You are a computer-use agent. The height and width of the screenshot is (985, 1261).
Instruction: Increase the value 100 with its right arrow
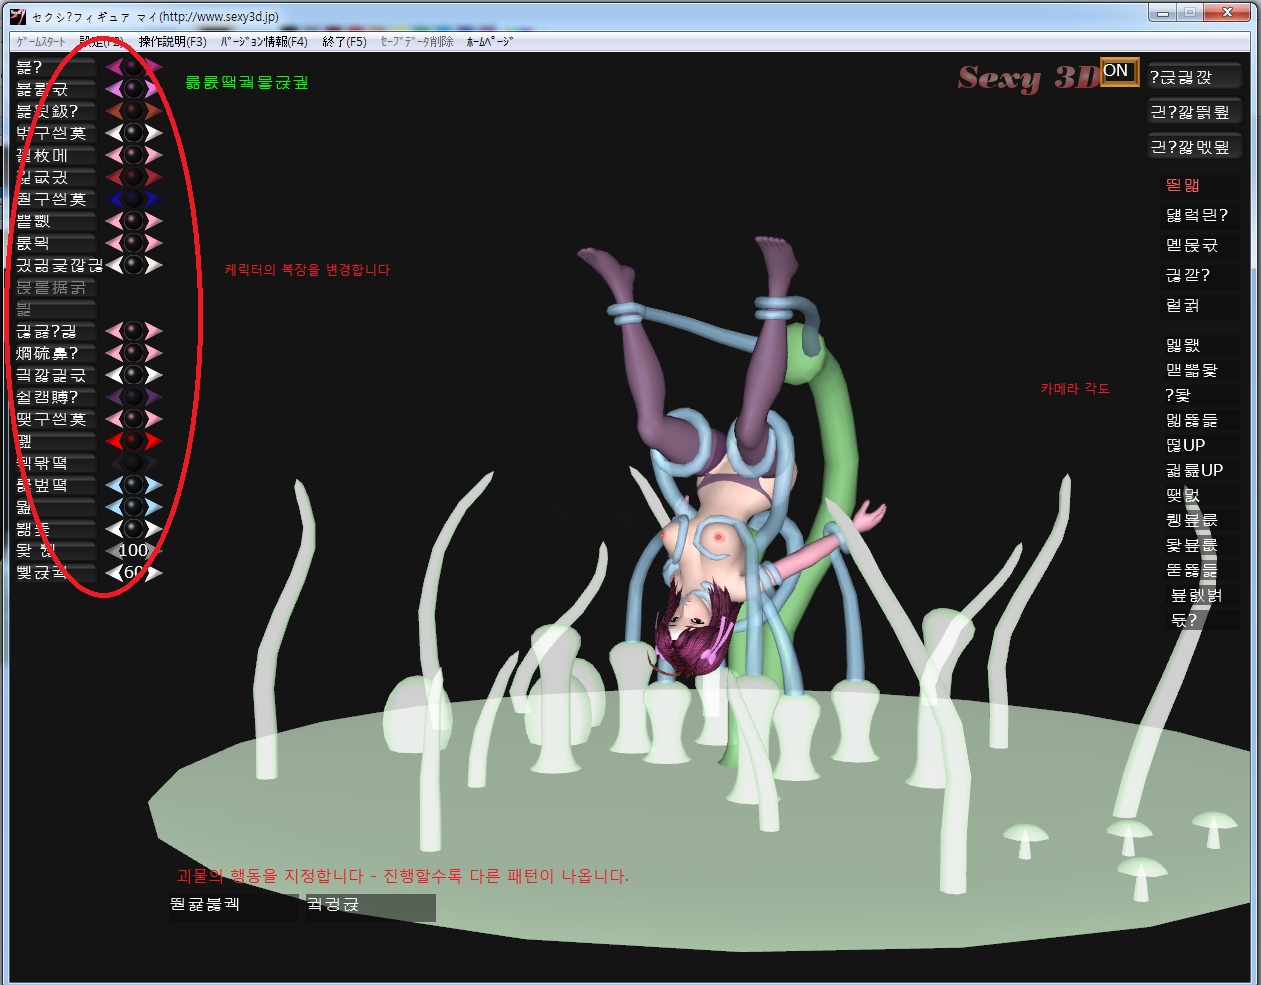click(x=155, y=551)
